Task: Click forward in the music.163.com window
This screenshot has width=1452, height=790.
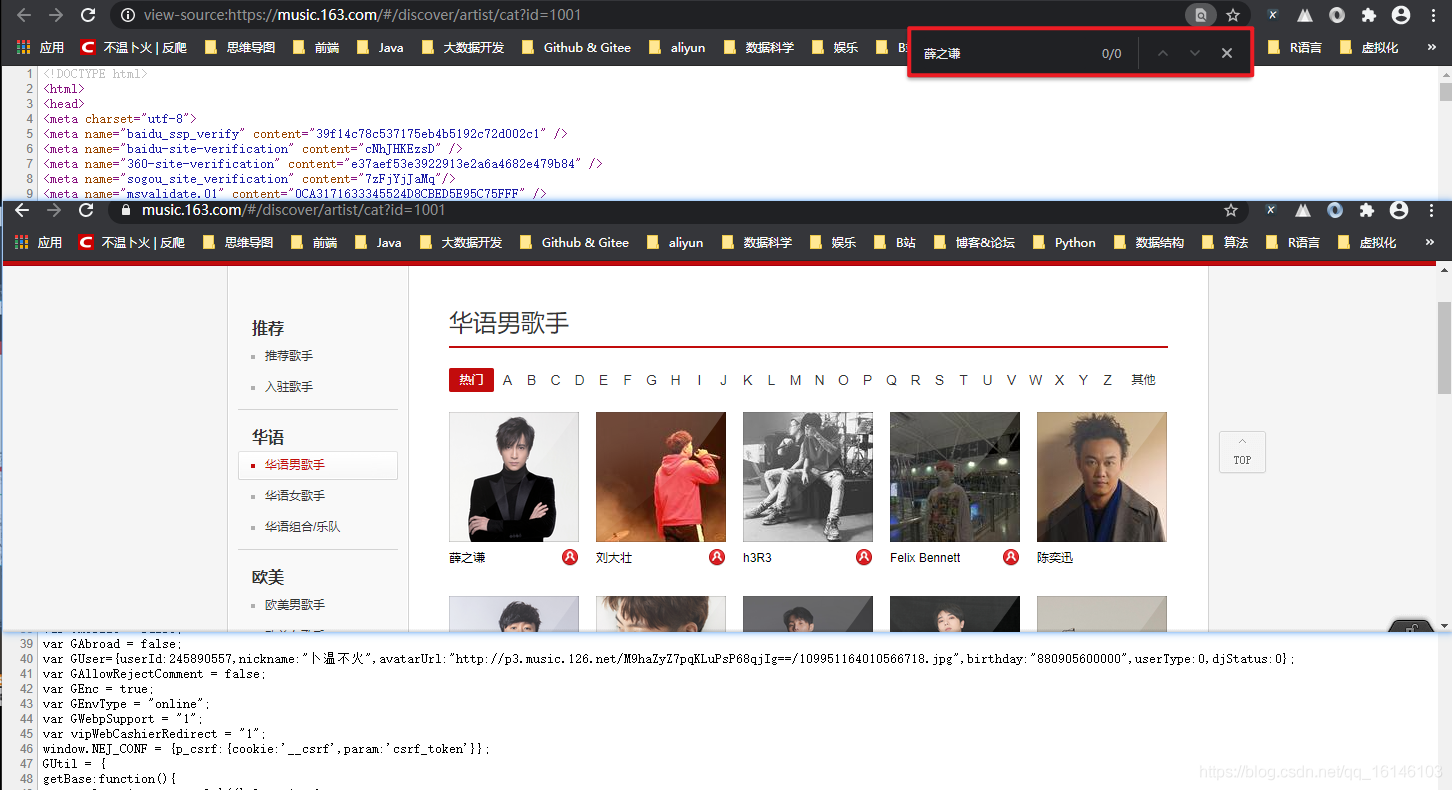Action: click(x=54, y=210)
